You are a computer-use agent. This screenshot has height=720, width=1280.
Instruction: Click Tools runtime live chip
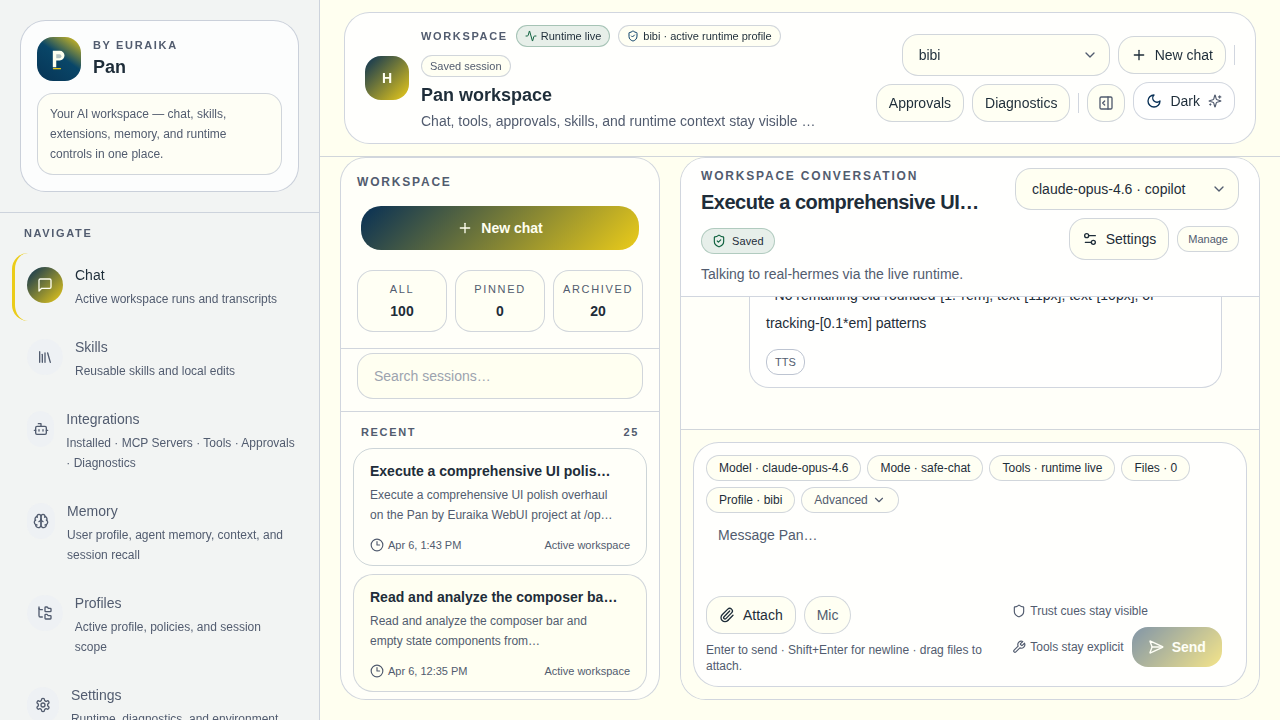1052,468
